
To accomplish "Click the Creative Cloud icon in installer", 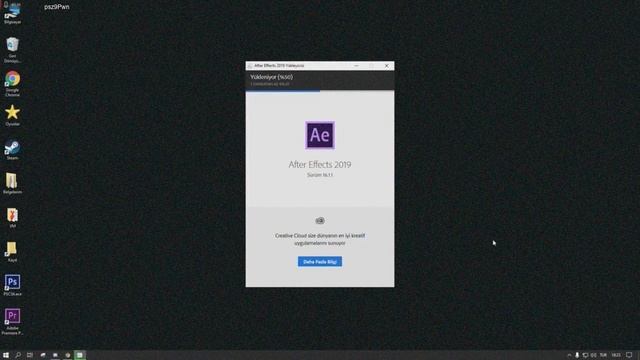I will coord(320,221).
